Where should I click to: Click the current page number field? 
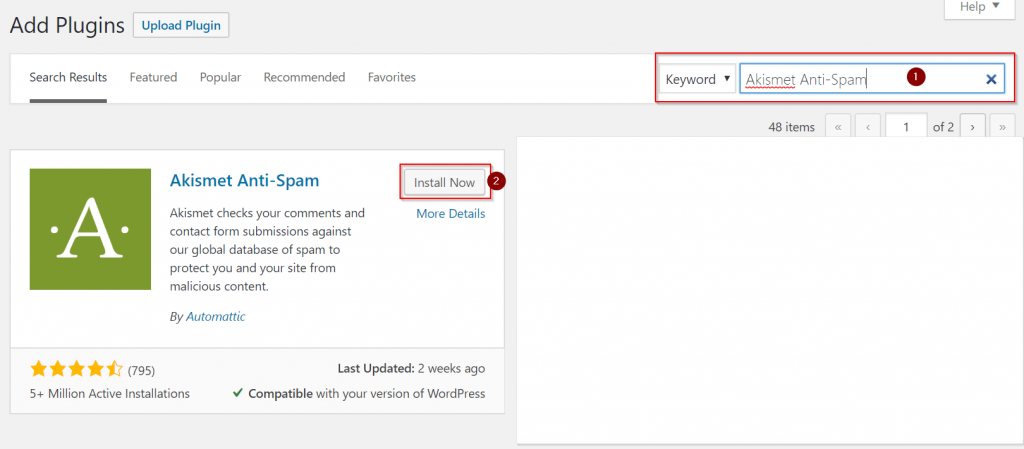[x=906, y=127]
